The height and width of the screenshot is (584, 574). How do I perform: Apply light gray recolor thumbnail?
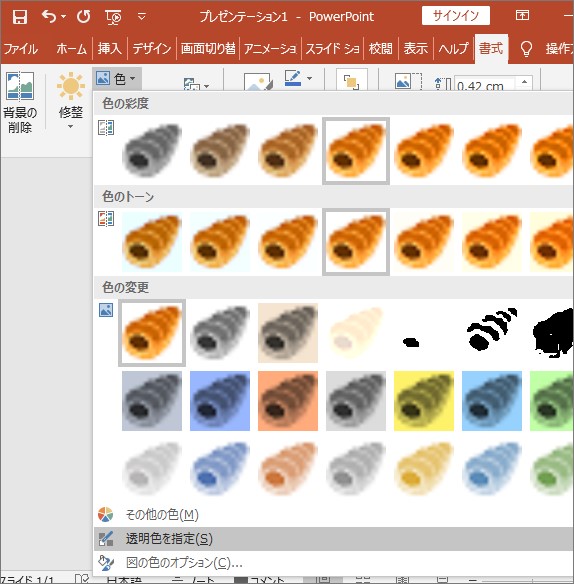click(x=152, y=469)
